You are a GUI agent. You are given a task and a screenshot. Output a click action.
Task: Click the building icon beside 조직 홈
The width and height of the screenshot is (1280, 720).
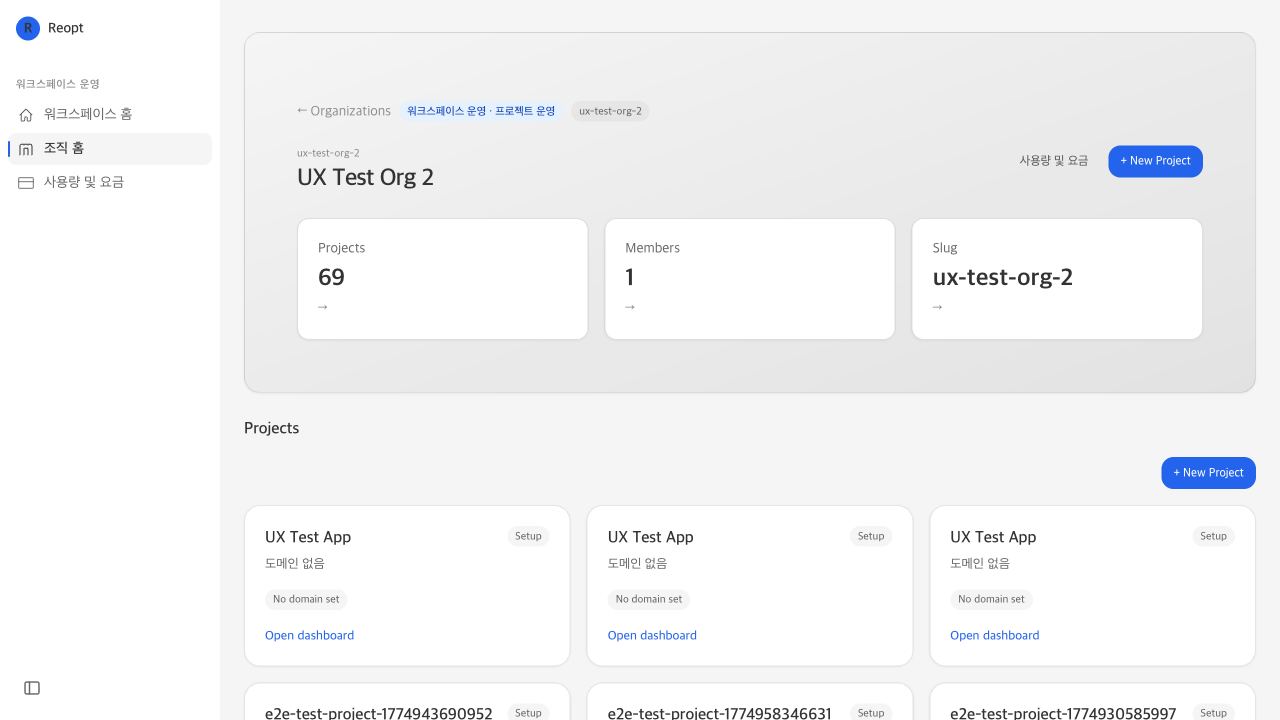point(26,149)
